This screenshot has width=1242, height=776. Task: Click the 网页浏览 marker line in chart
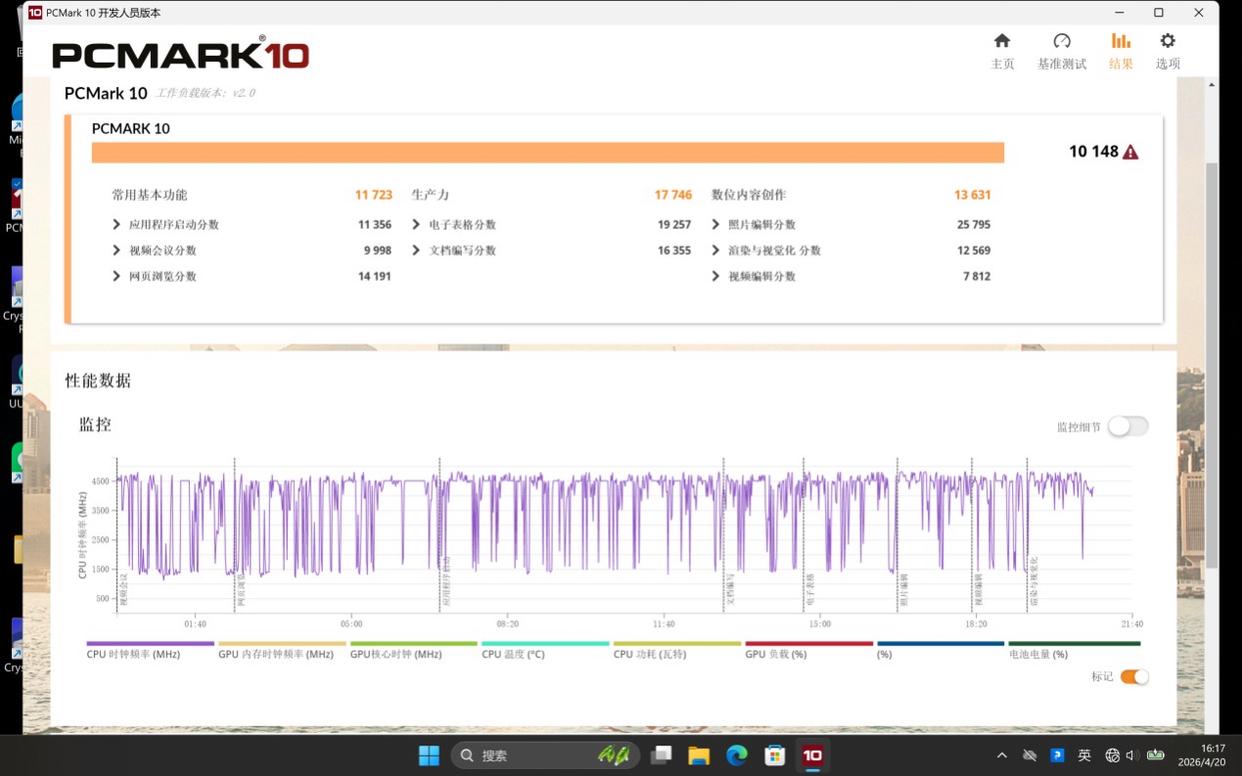[x=235, y=535]
